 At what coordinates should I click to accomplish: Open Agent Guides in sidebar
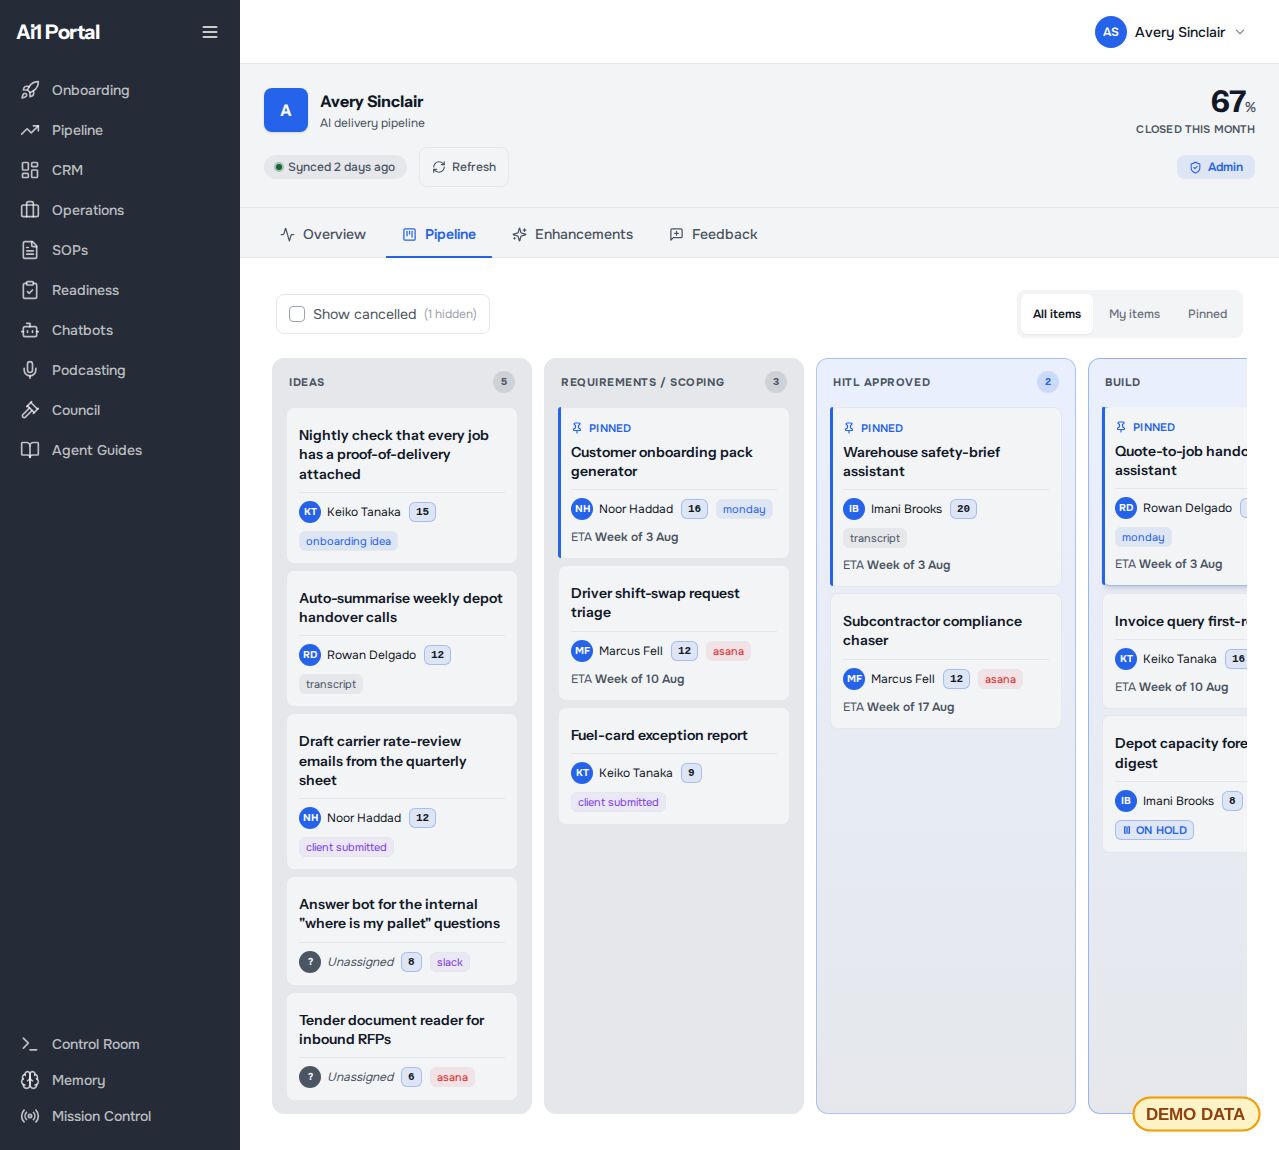[97, 450]
